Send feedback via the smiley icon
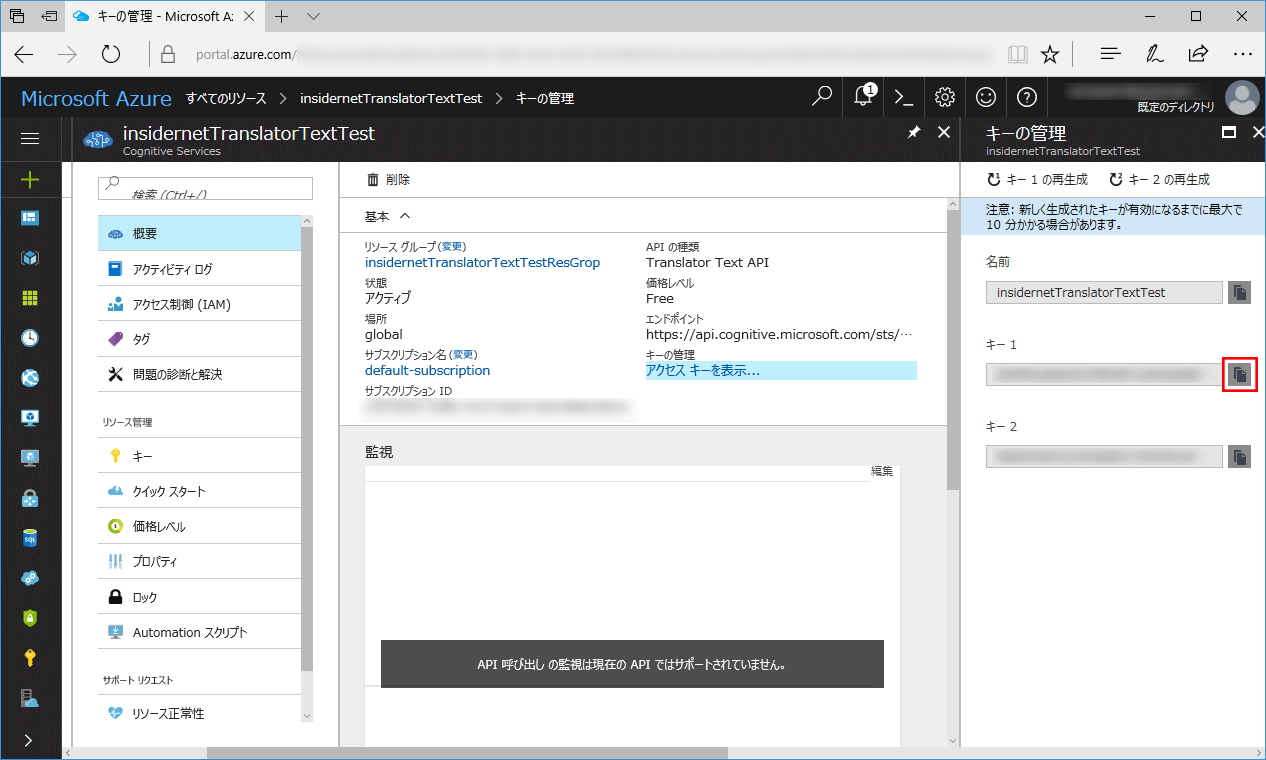1266x760 pixels. [985, 97]
